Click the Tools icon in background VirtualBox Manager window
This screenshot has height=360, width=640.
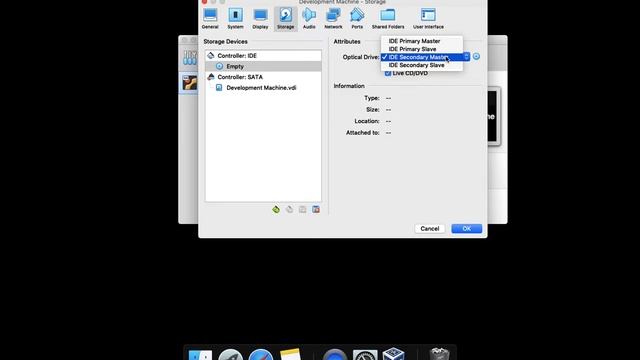190,58
